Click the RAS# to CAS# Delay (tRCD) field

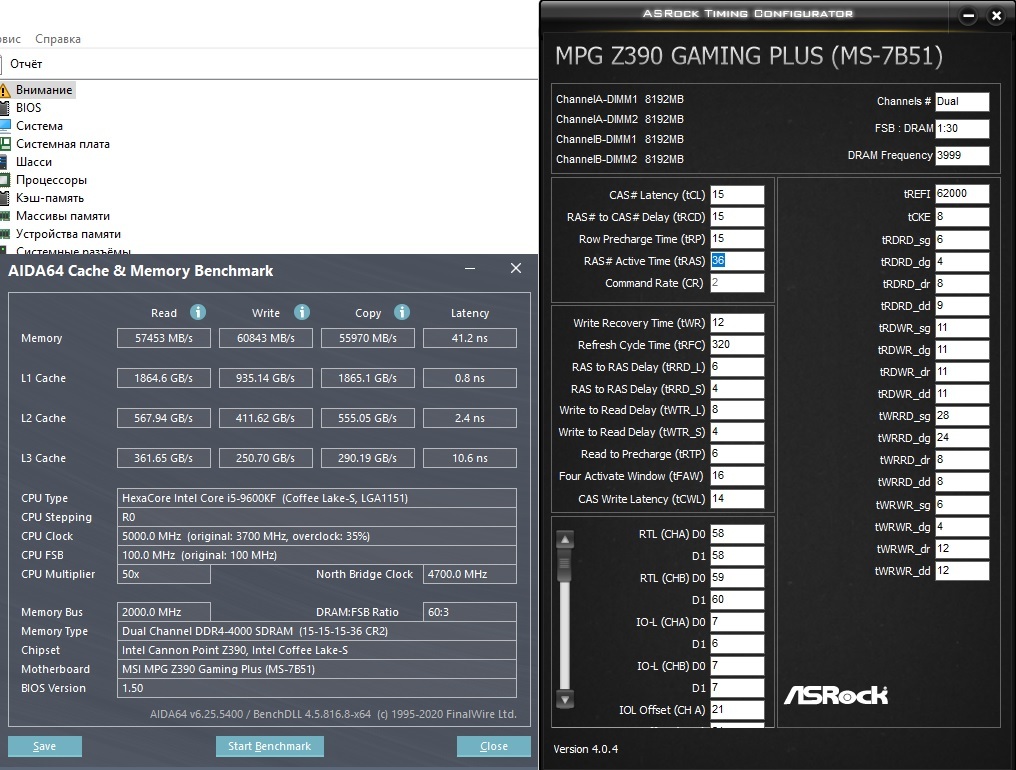[x=737, y=216]
